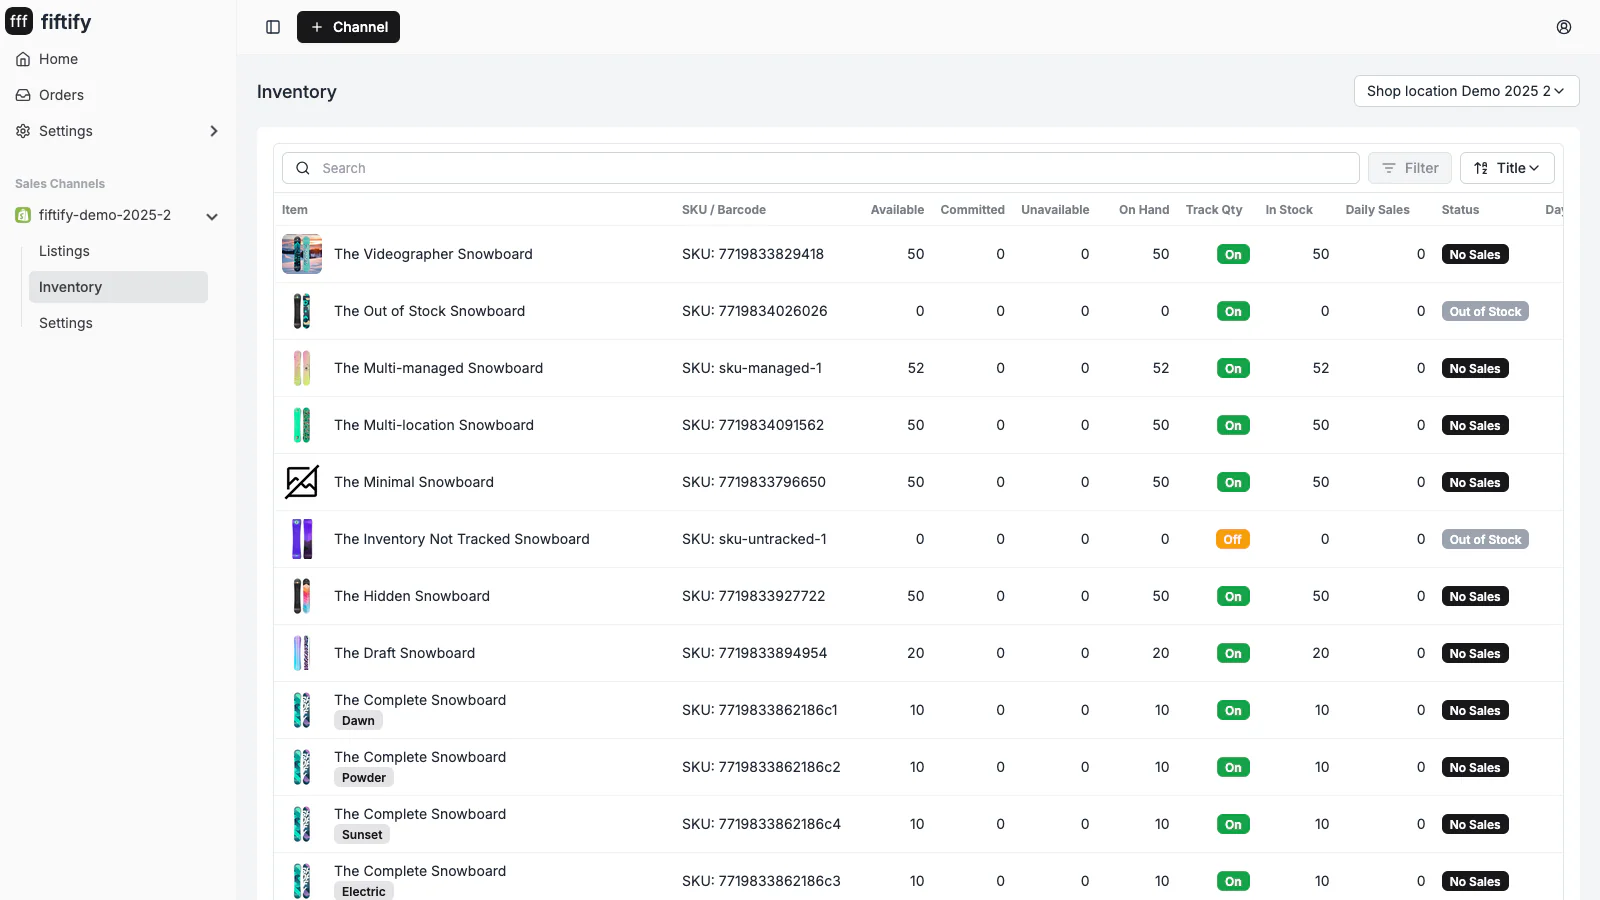Click the Home house icon
Image resolution: width=1600 pixels, height=900 pixels.
[23, 59]
